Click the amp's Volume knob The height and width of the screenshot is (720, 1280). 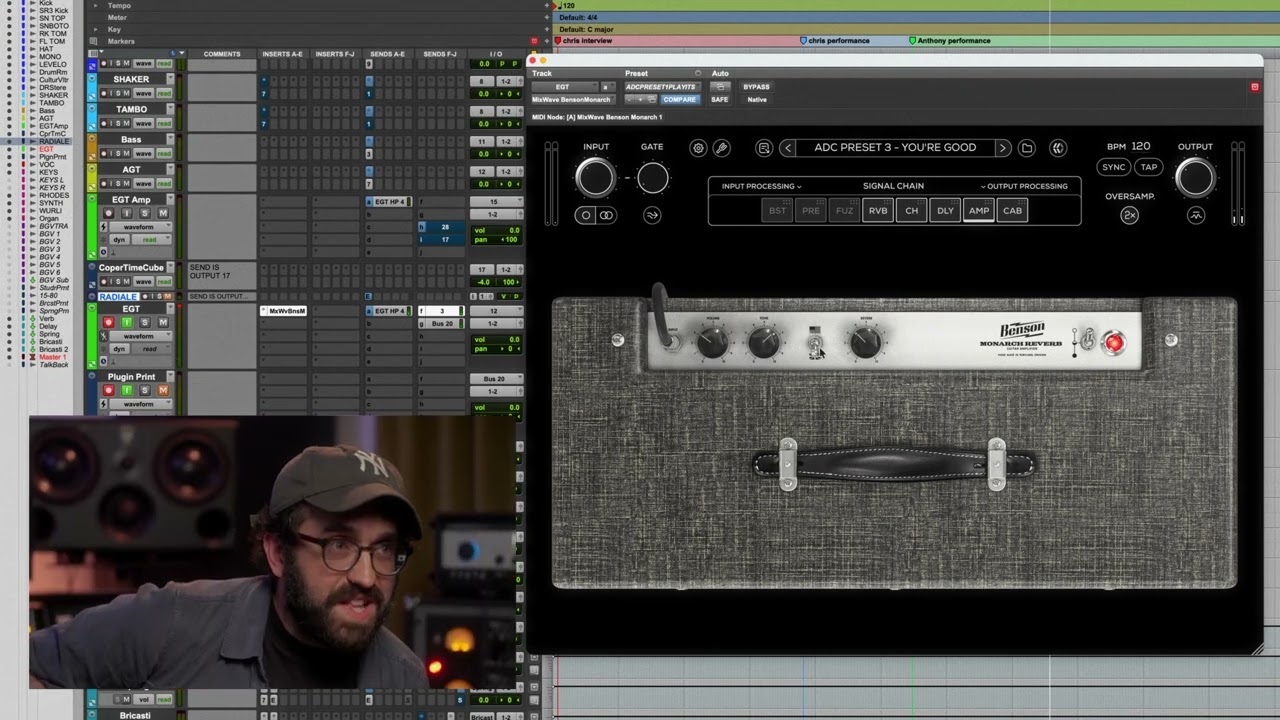tap(713, 344)
